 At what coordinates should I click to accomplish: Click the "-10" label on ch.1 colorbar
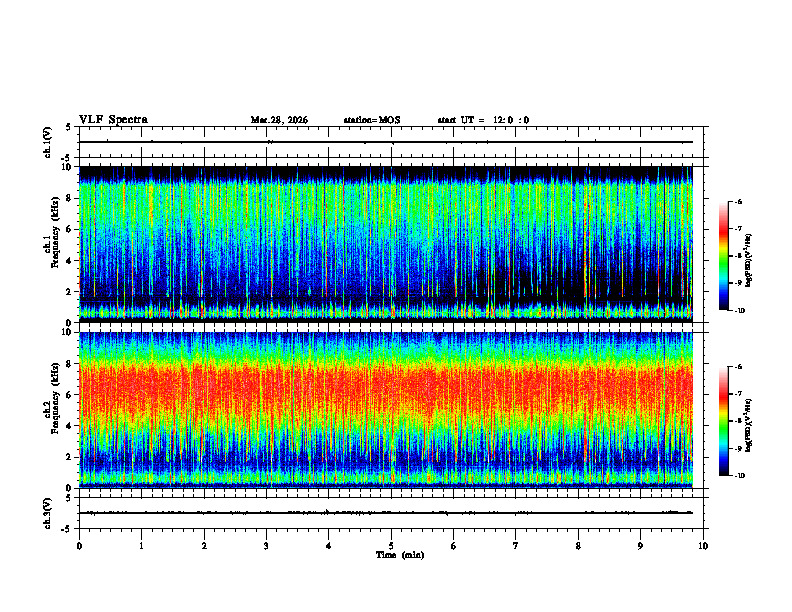pyautogui.click(x=740, y=311)
